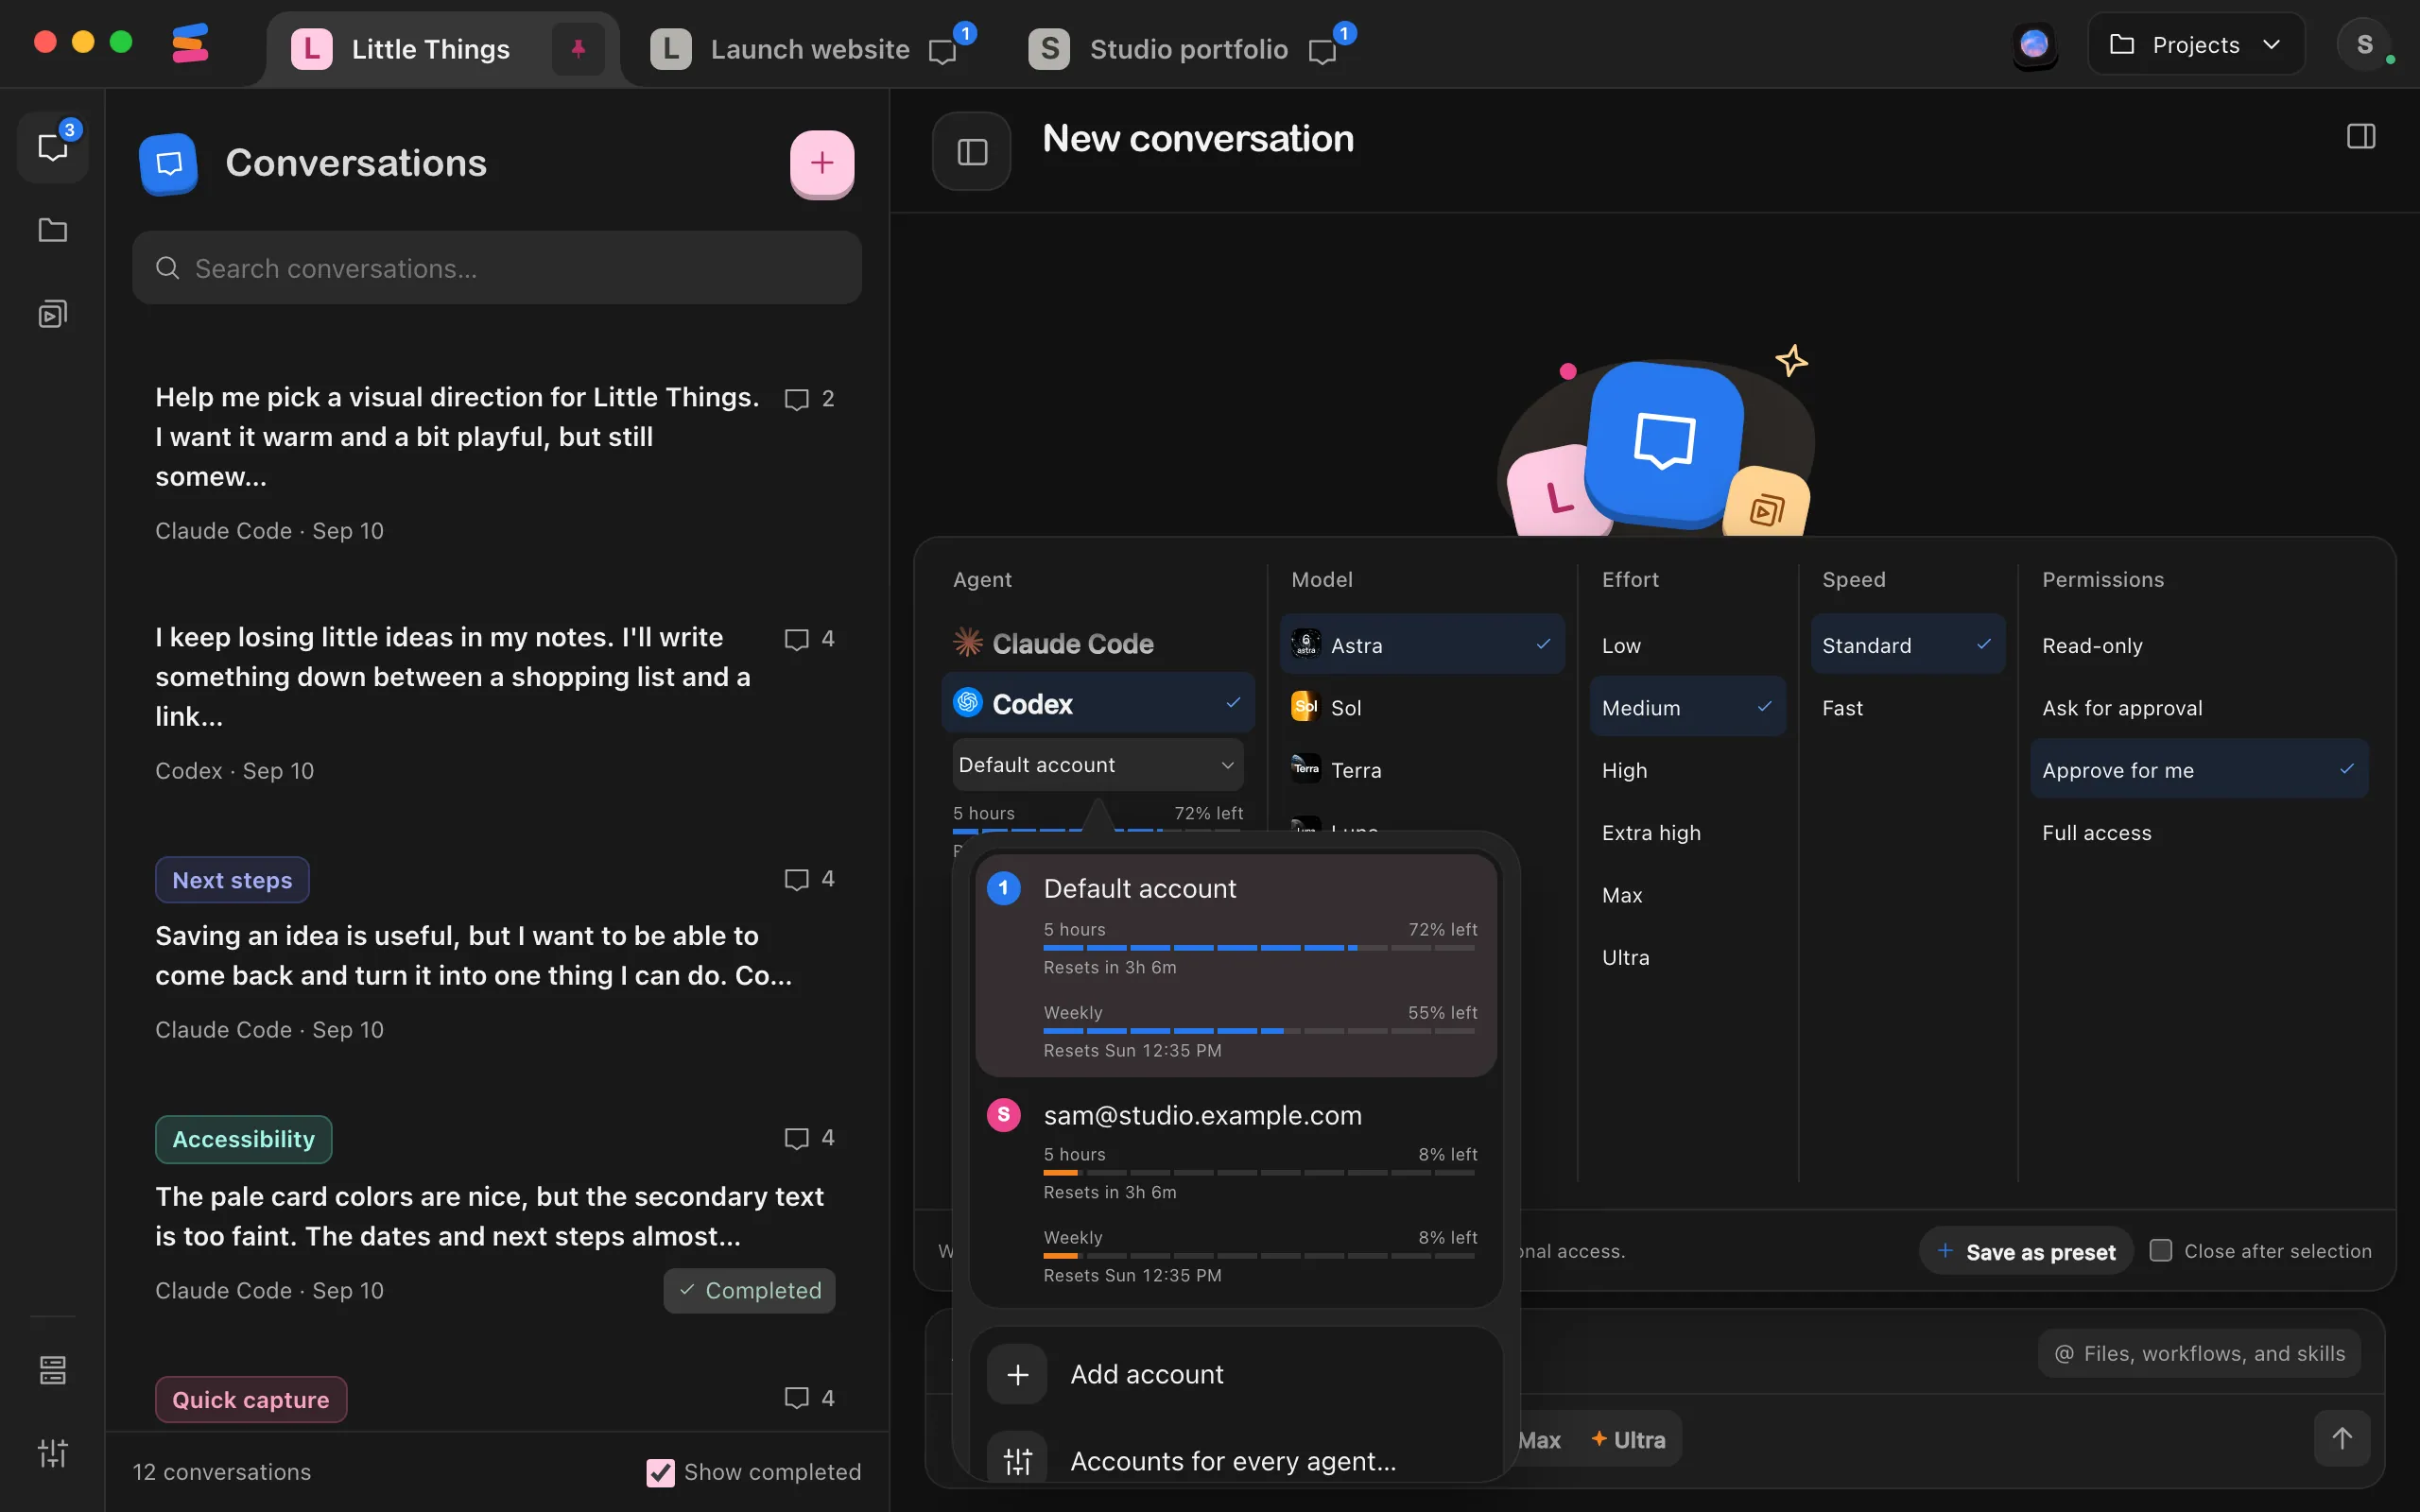Image resolution: width=2420 pixels, height=1512 pixels.
Task: Click the Search conversations field
Action: (x=497, y=268)
